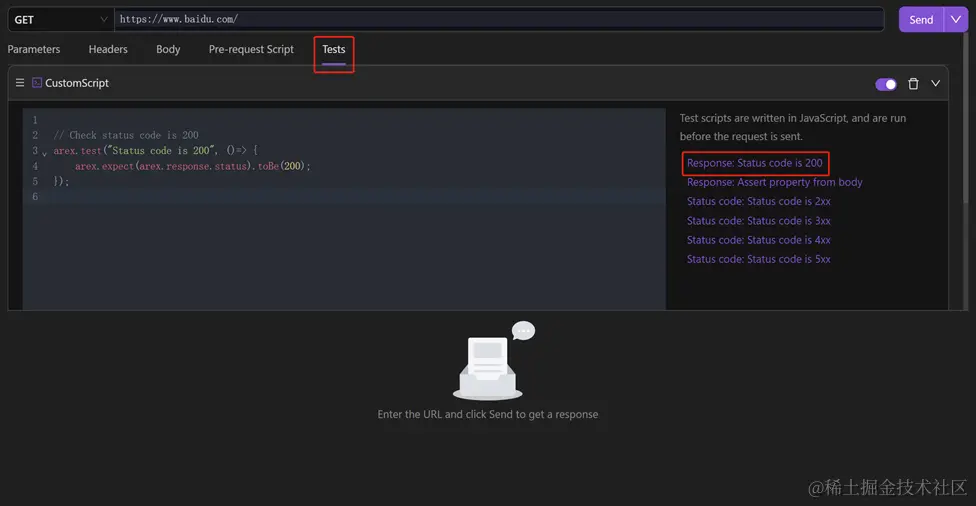Insert snippet Status code is 5xx
976x506 pixels.
[x=758, y=259]
